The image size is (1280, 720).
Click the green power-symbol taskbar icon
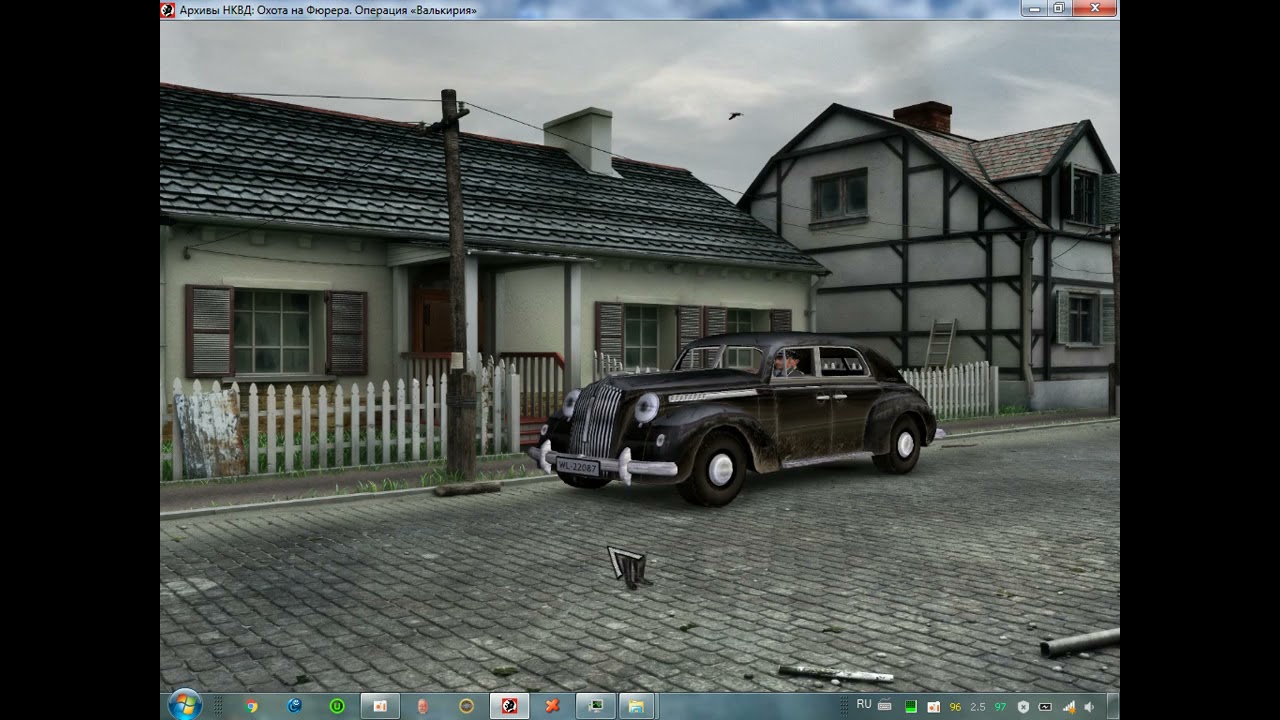click(x=337, y=706)
